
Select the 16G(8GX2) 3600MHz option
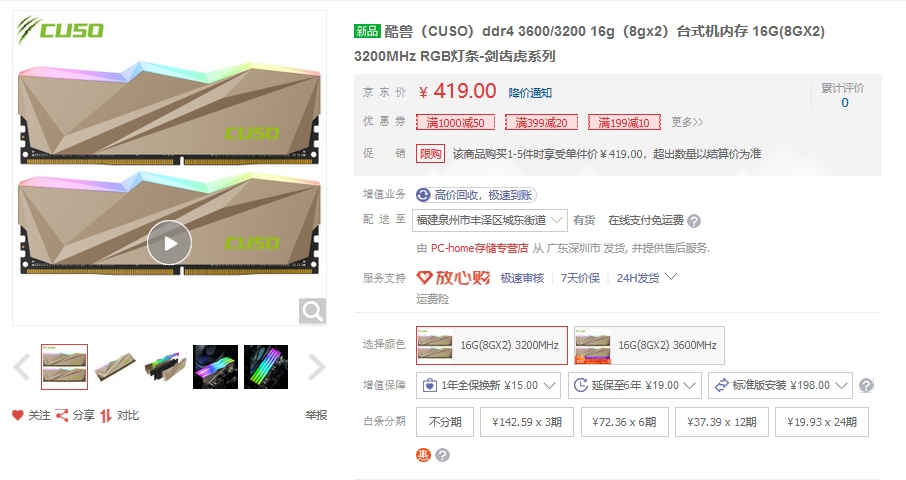(x=649, y=345)
